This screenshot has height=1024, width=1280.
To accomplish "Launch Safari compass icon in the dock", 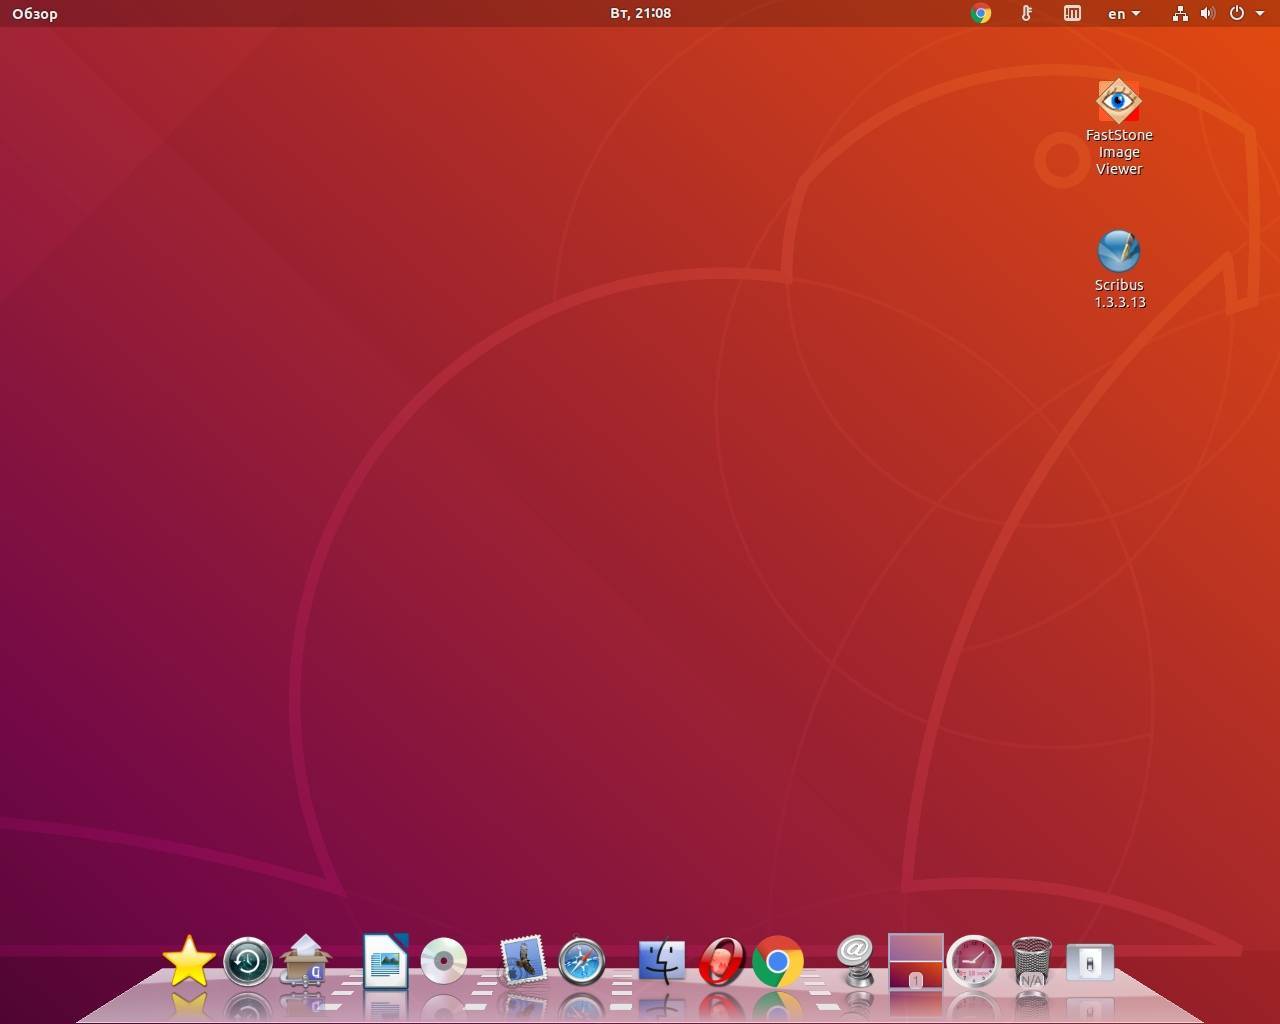I will click(581, 962).
